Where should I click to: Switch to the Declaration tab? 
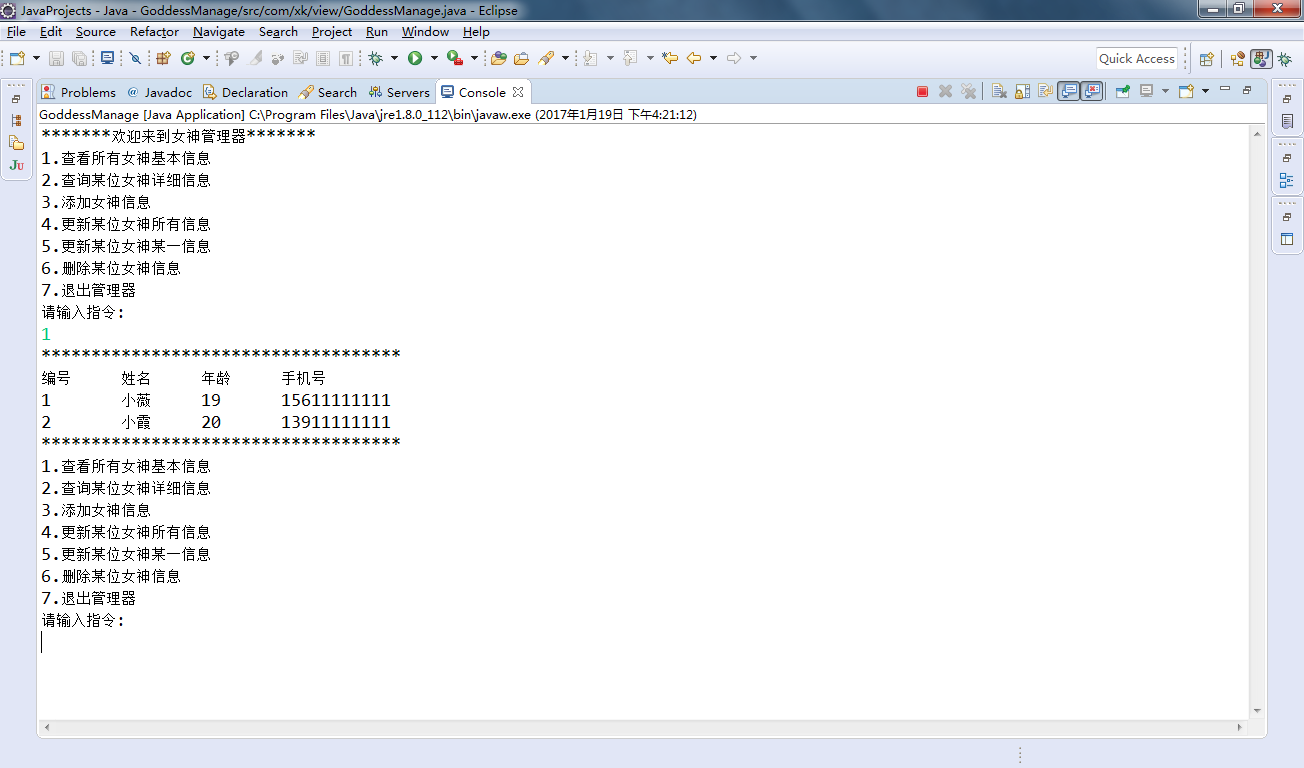(x=245, y=92)
